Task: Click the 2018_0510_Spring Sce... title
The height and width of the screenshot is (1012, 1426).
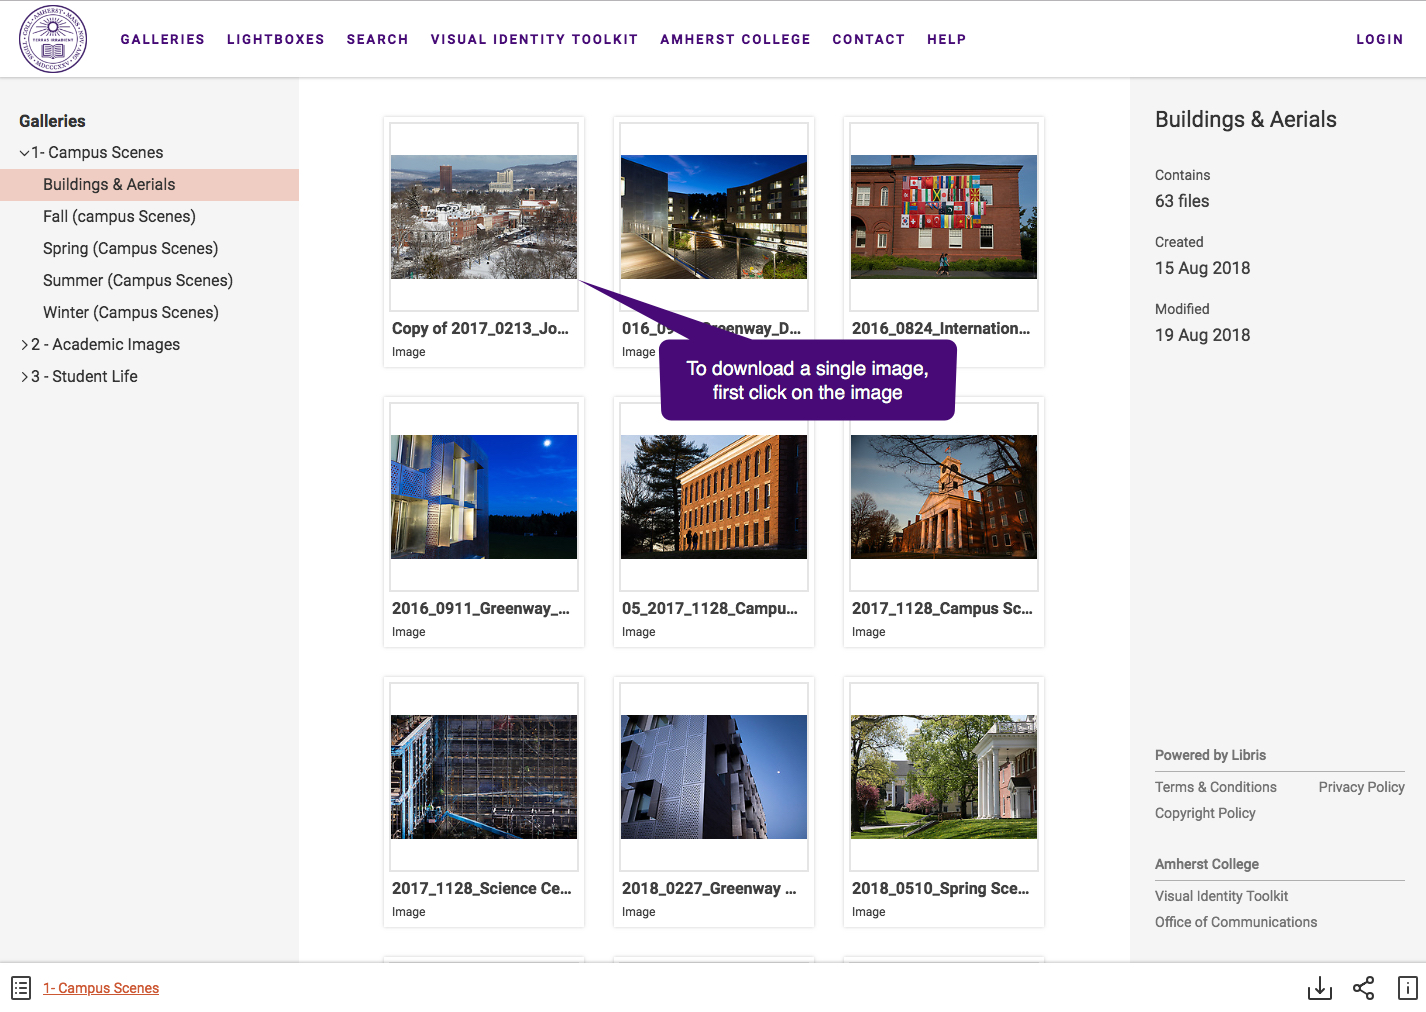Action: pos(940,888)
